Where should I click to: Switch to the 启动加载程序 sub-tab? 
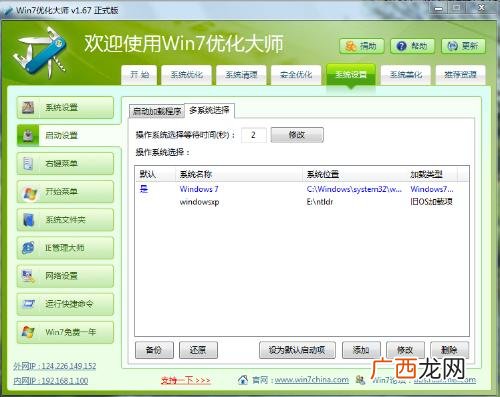point(157,111)
